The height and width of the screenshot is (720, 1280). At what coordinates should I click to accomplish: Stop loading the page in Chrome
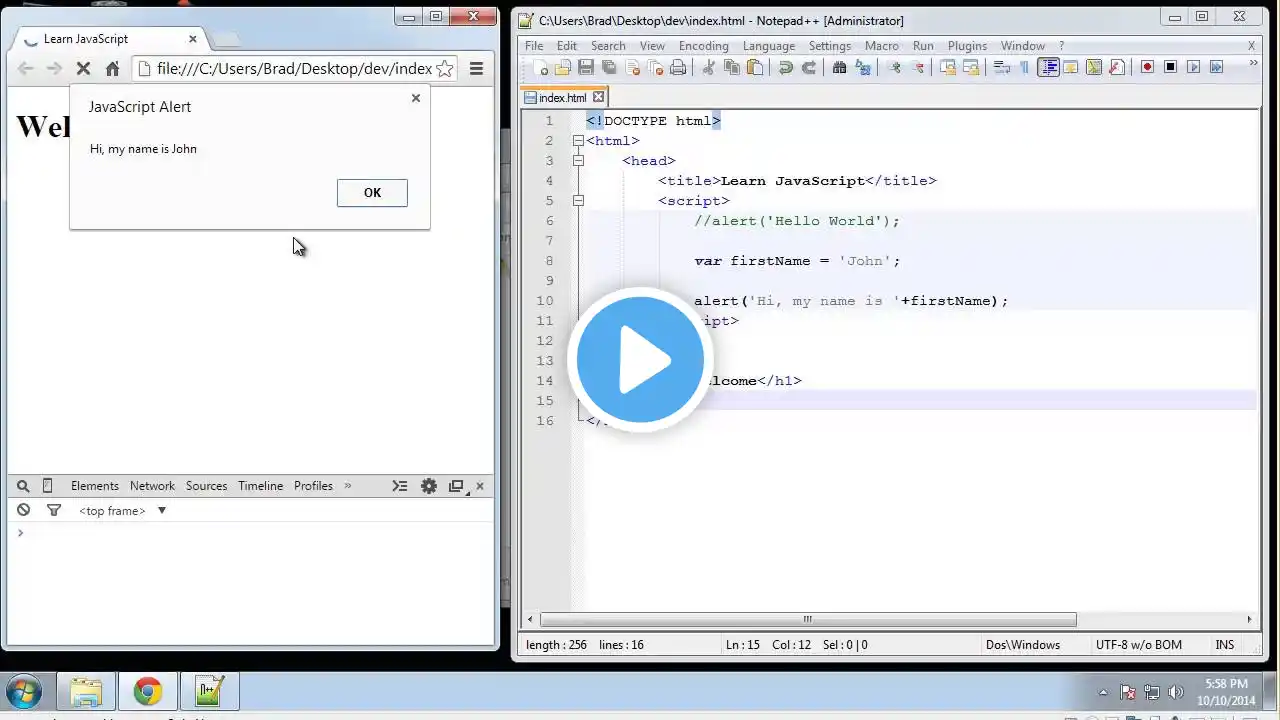click(83, 68)
